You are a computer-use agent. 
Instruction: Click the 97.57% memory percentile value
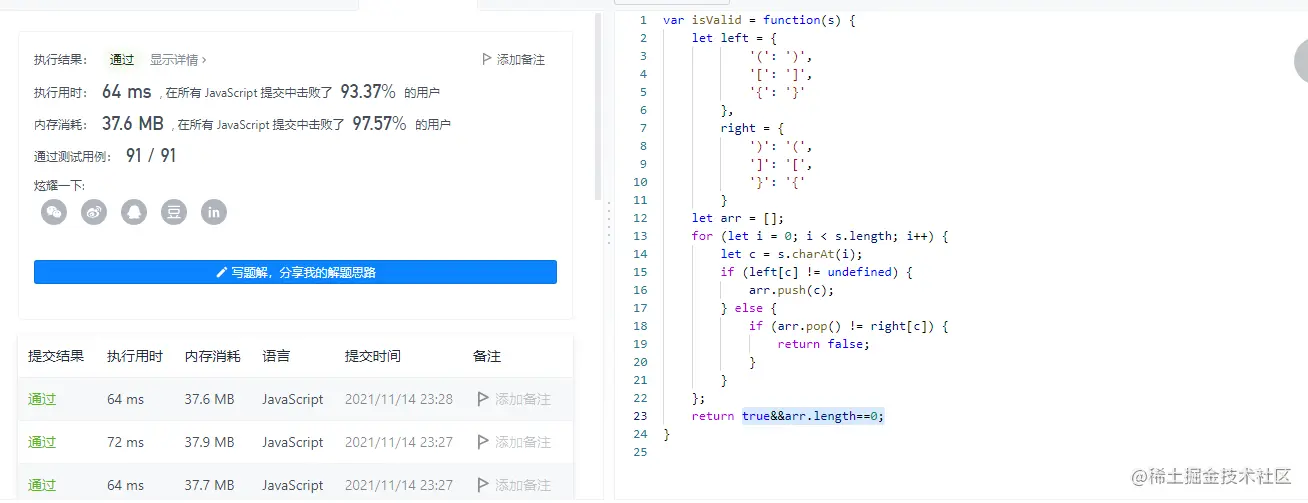pos(379,124)
